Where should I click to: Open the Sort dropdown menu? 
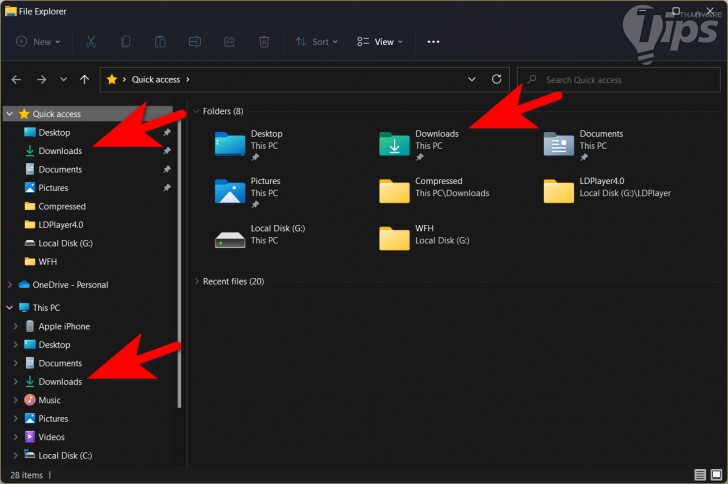point(317,42)
